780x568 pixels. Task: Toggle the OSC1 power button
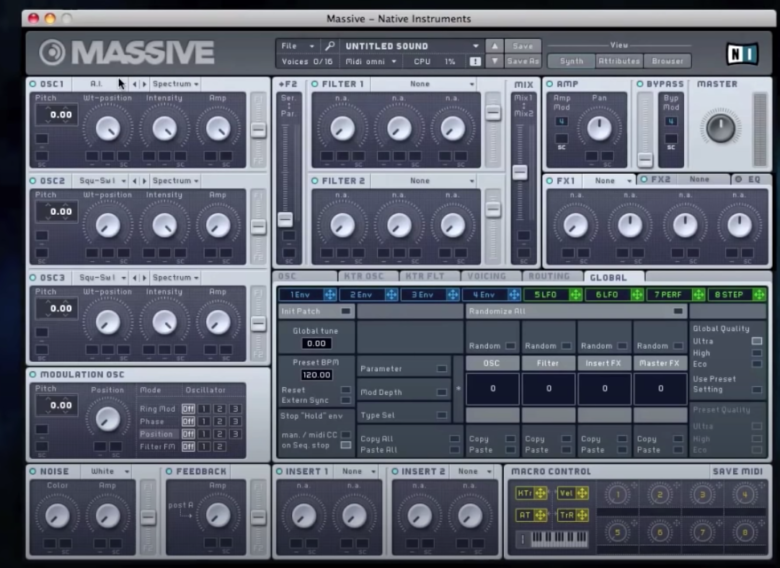[x=33, y=84]
